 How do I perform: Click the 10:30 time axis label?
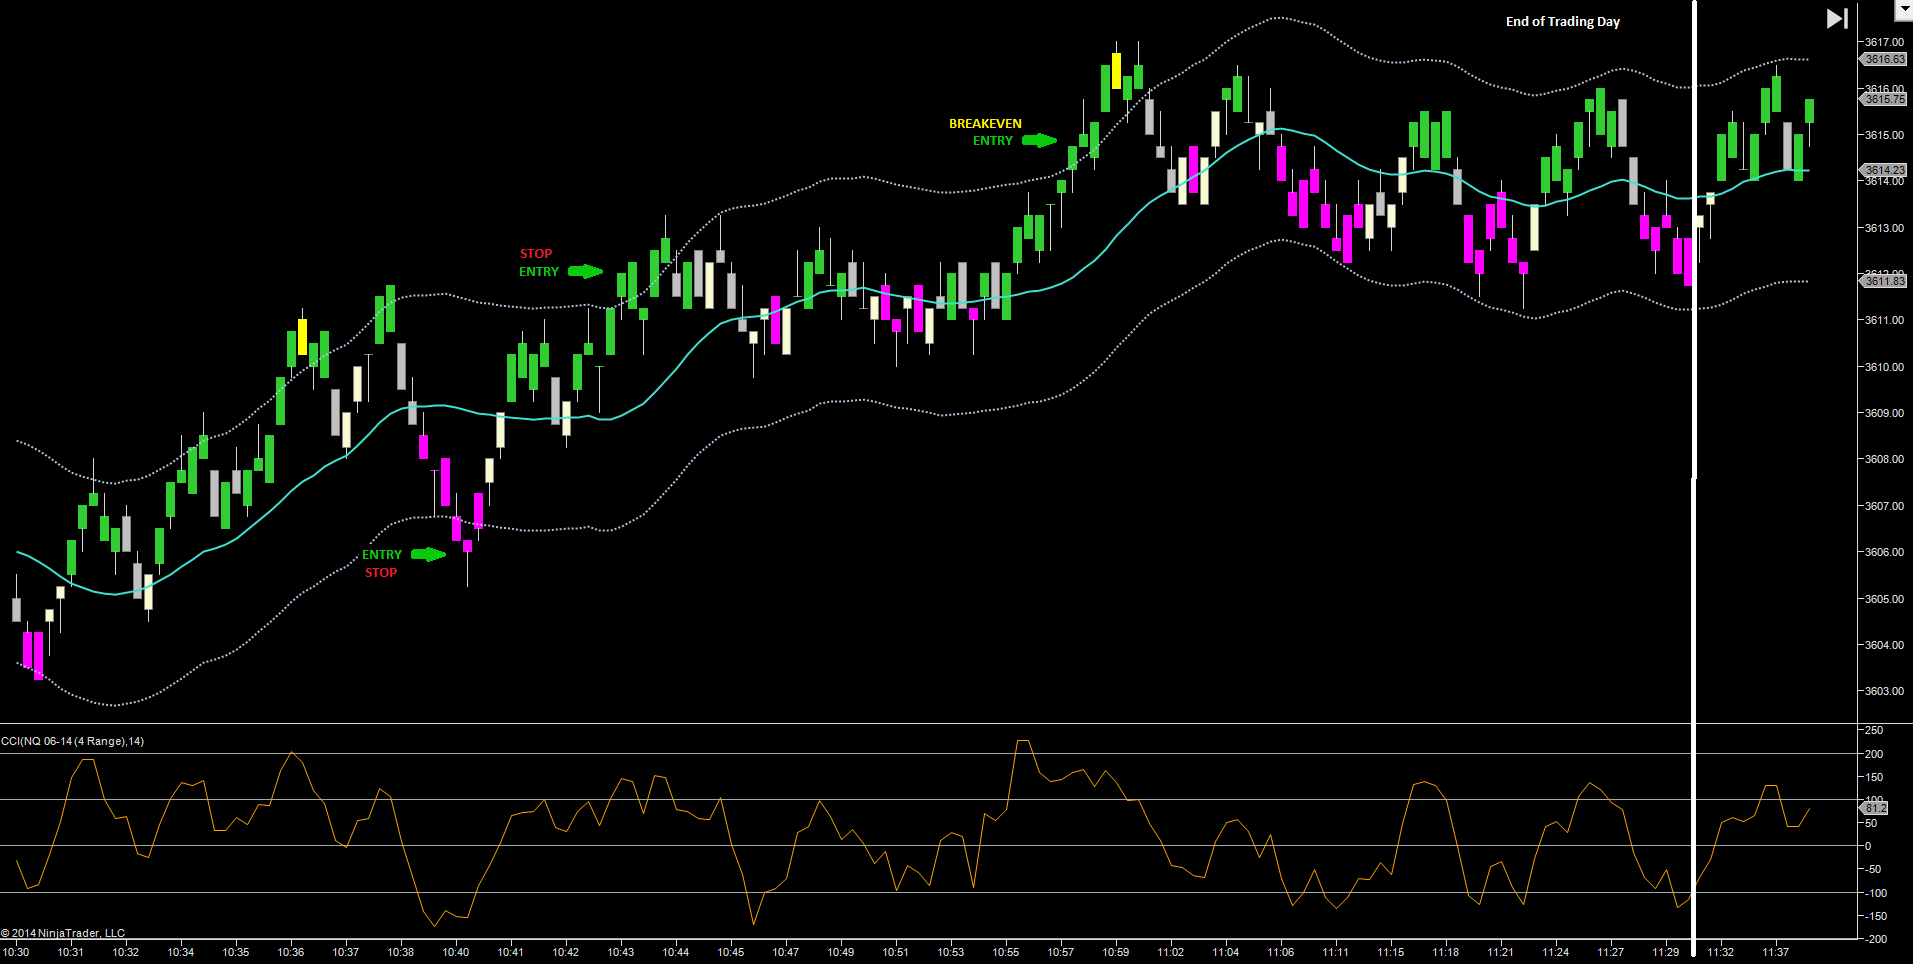pos(16,952)
